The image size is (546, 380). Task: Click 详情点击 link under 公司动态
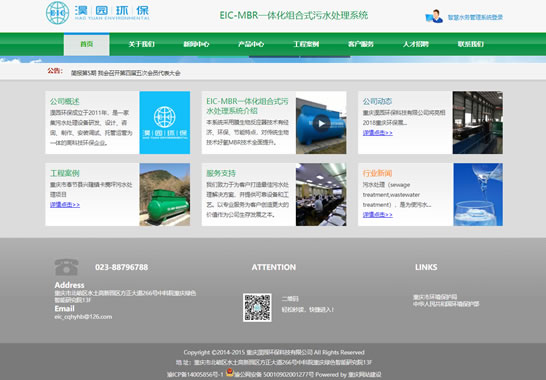point(378,133)
